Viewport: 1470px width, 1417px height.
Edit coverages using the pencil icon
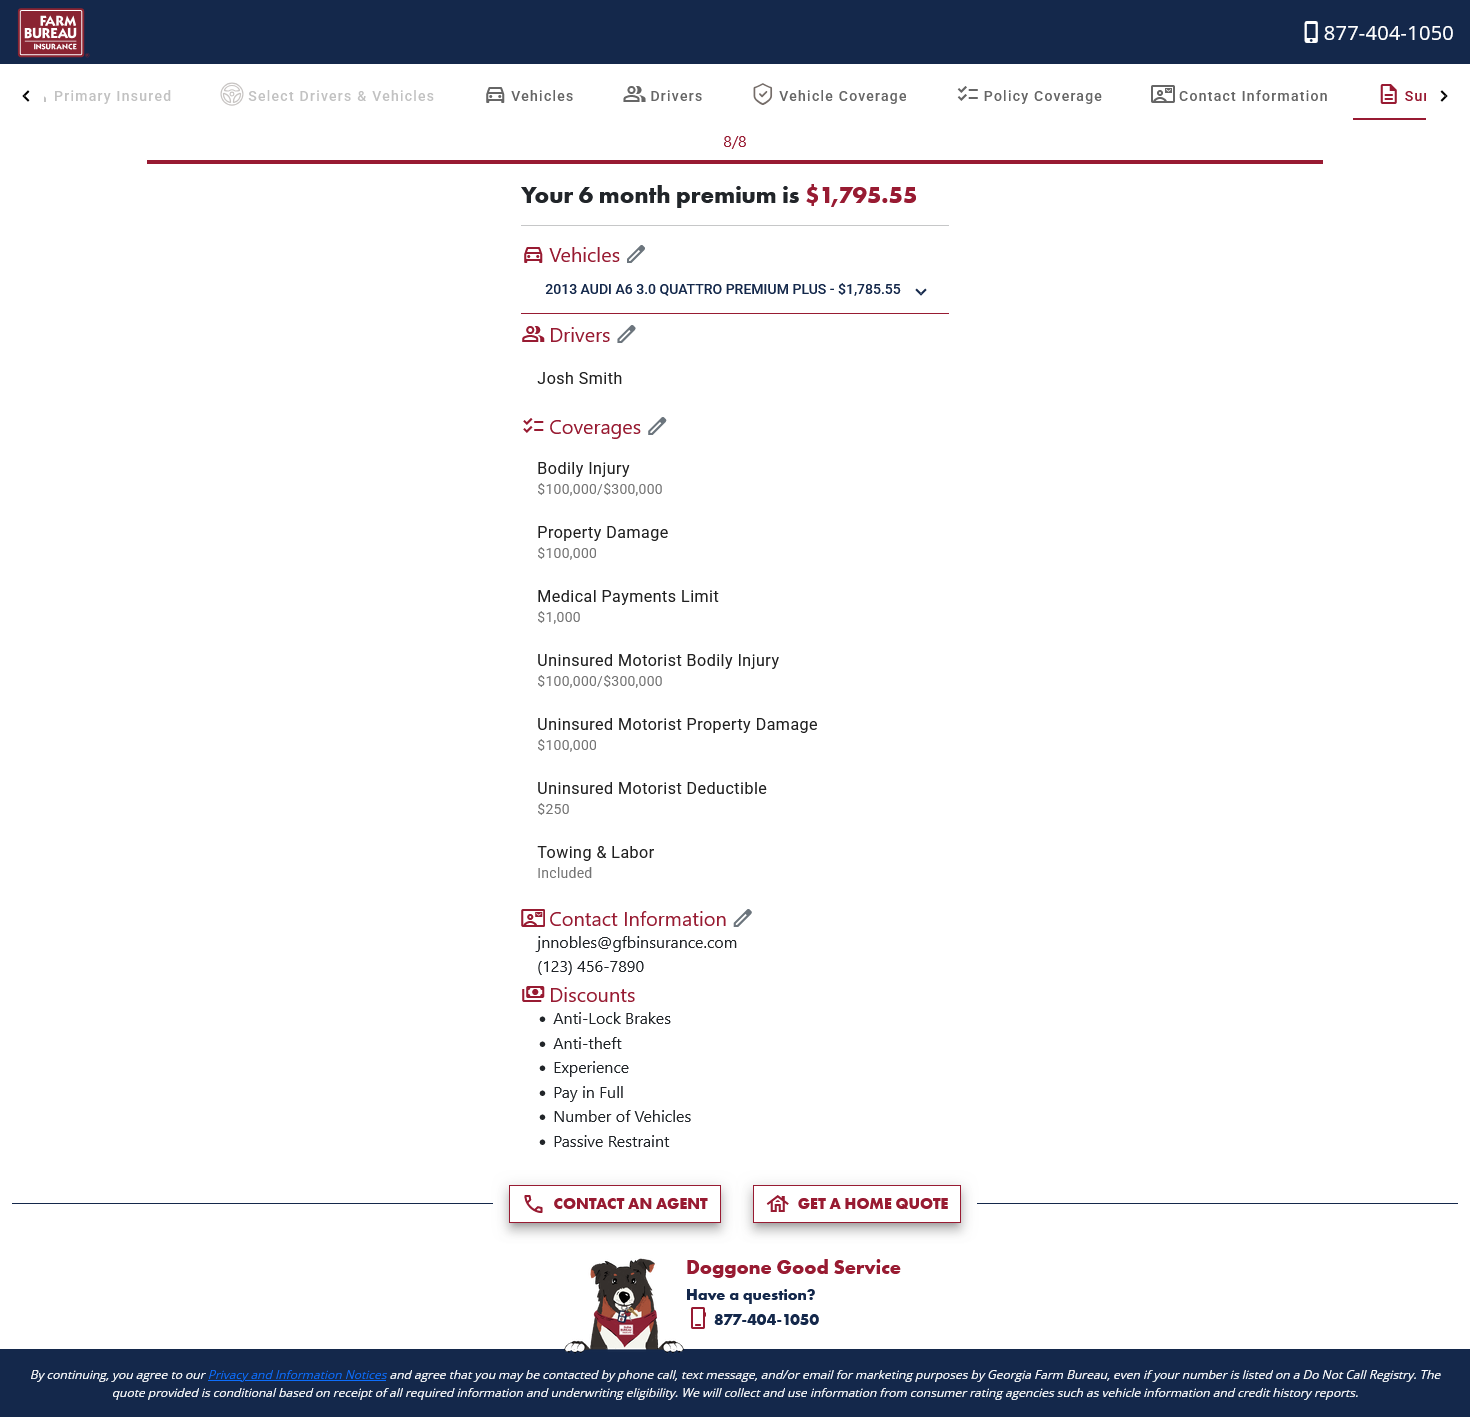point(657,427)
